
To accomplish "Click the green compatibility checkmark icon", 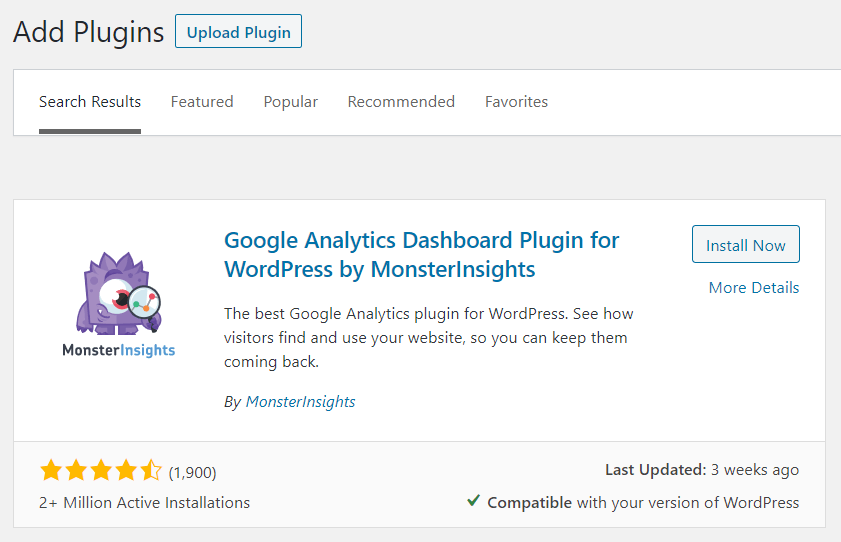I will click(x=473, y=501).
